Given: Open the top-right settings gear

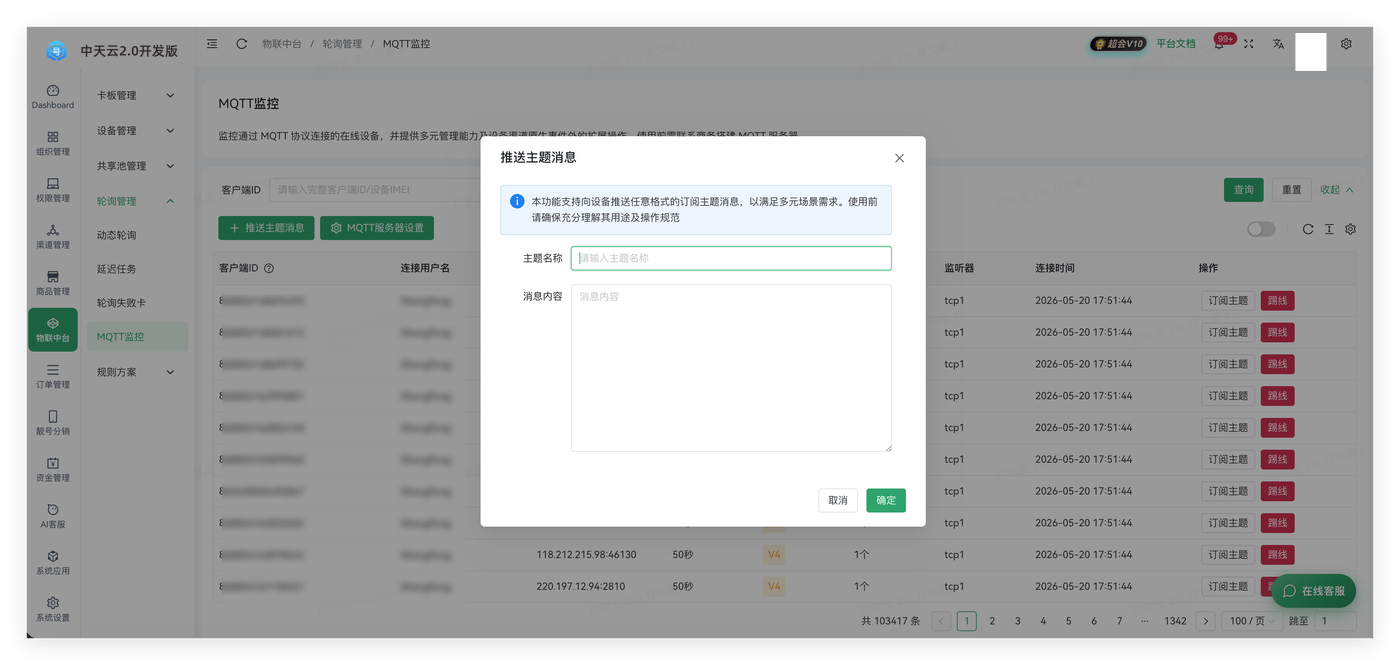Looking at the screenshot, I should pyautogui.click(x=1346, y=44).
